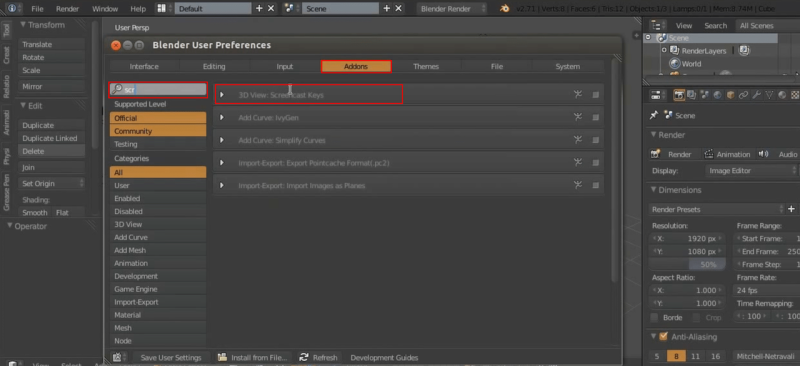Open the Constraints properties chain icon
This screenshot has width=800, height=366.
743,95
